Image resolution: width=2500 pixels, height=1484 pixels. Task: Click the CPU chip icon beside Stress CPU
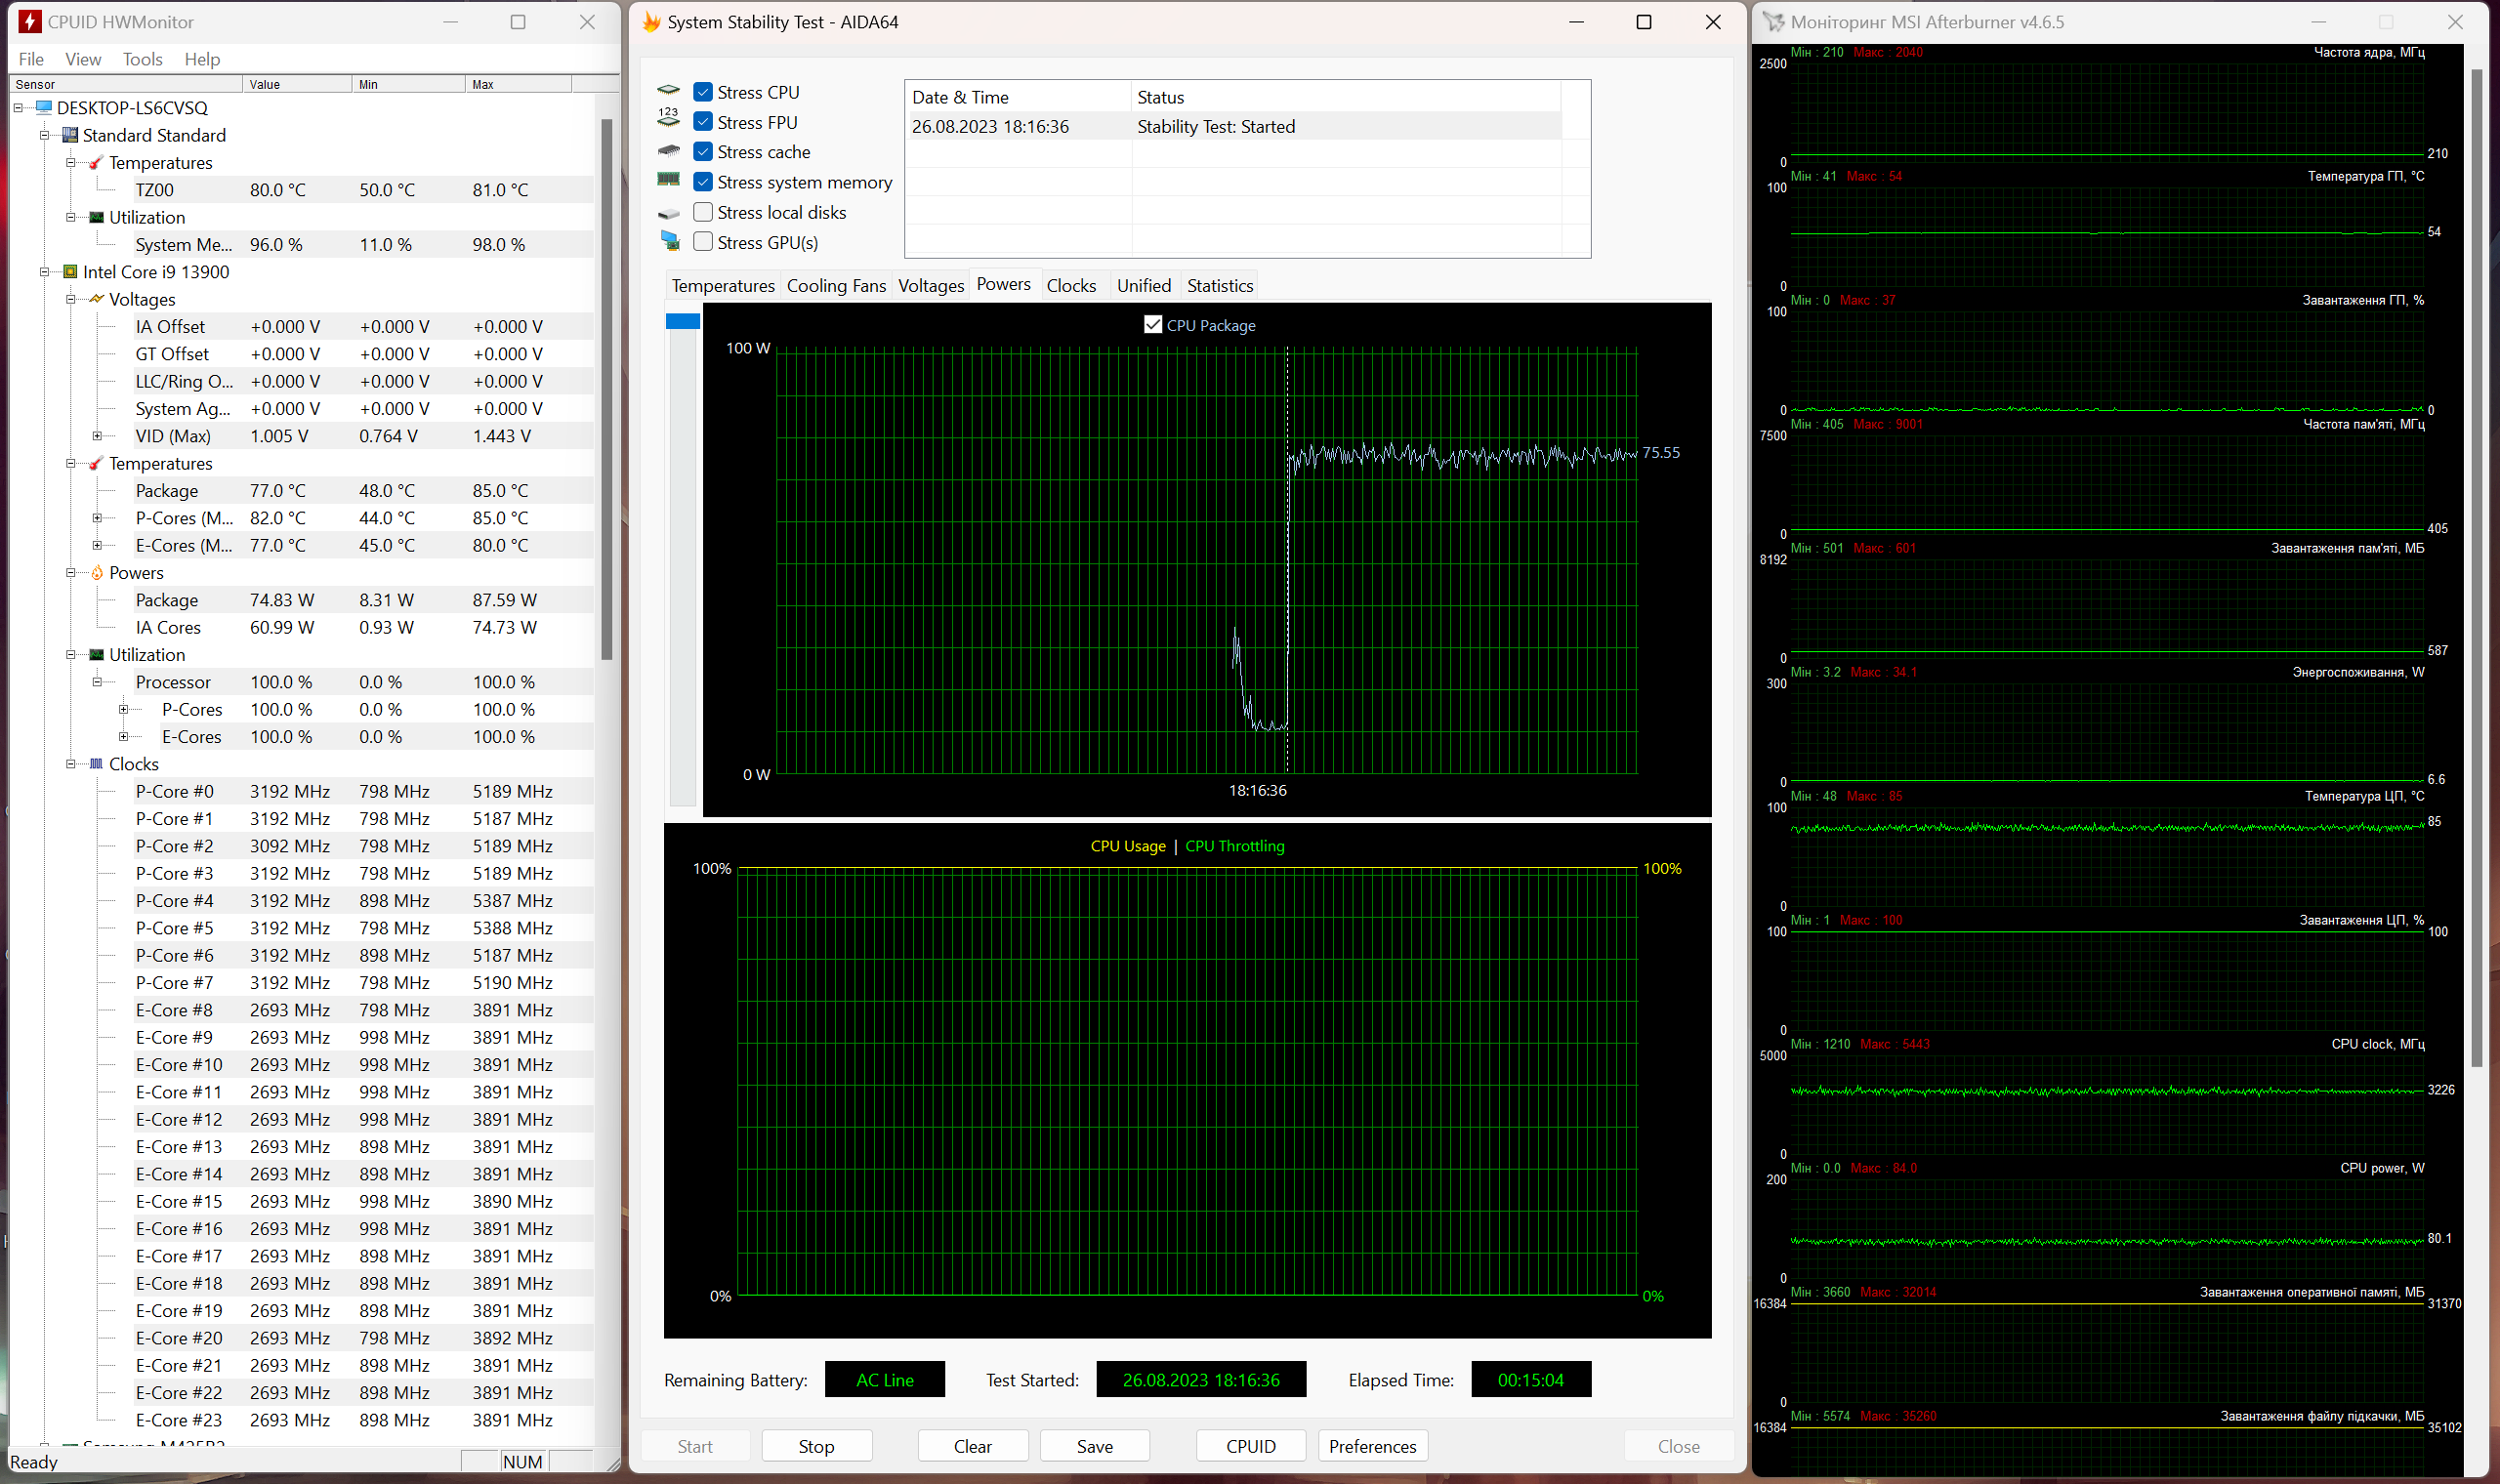(668, 92)
